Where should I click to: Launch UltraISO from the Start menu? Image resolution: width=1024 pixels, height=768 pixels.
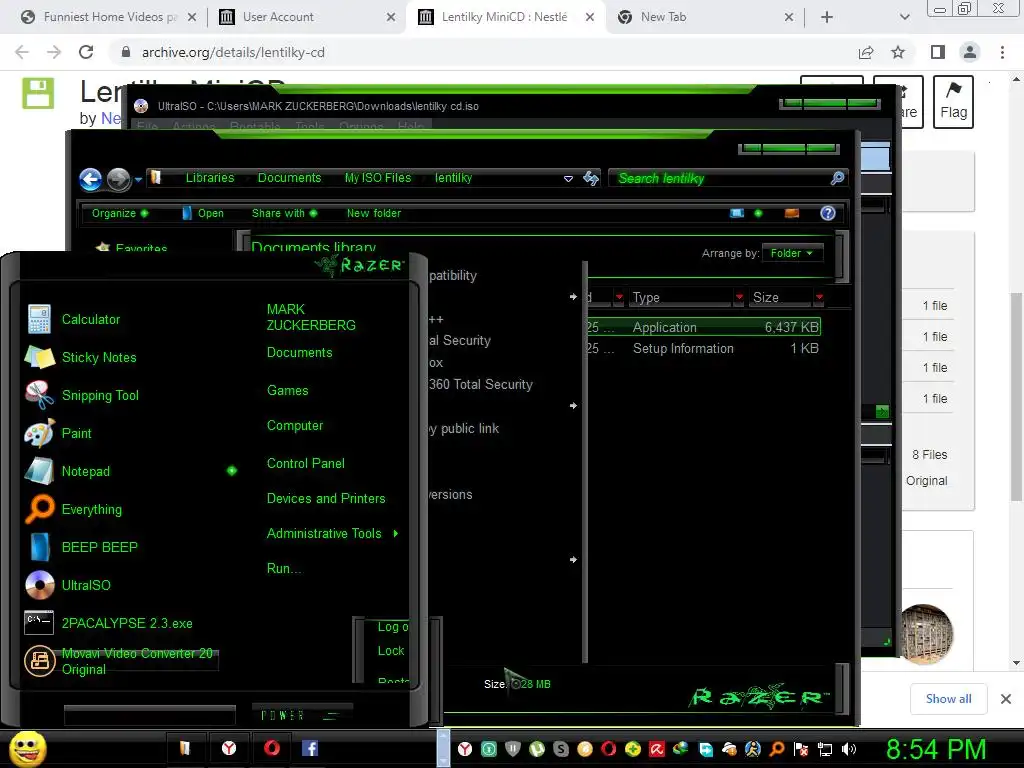[85, 584]
